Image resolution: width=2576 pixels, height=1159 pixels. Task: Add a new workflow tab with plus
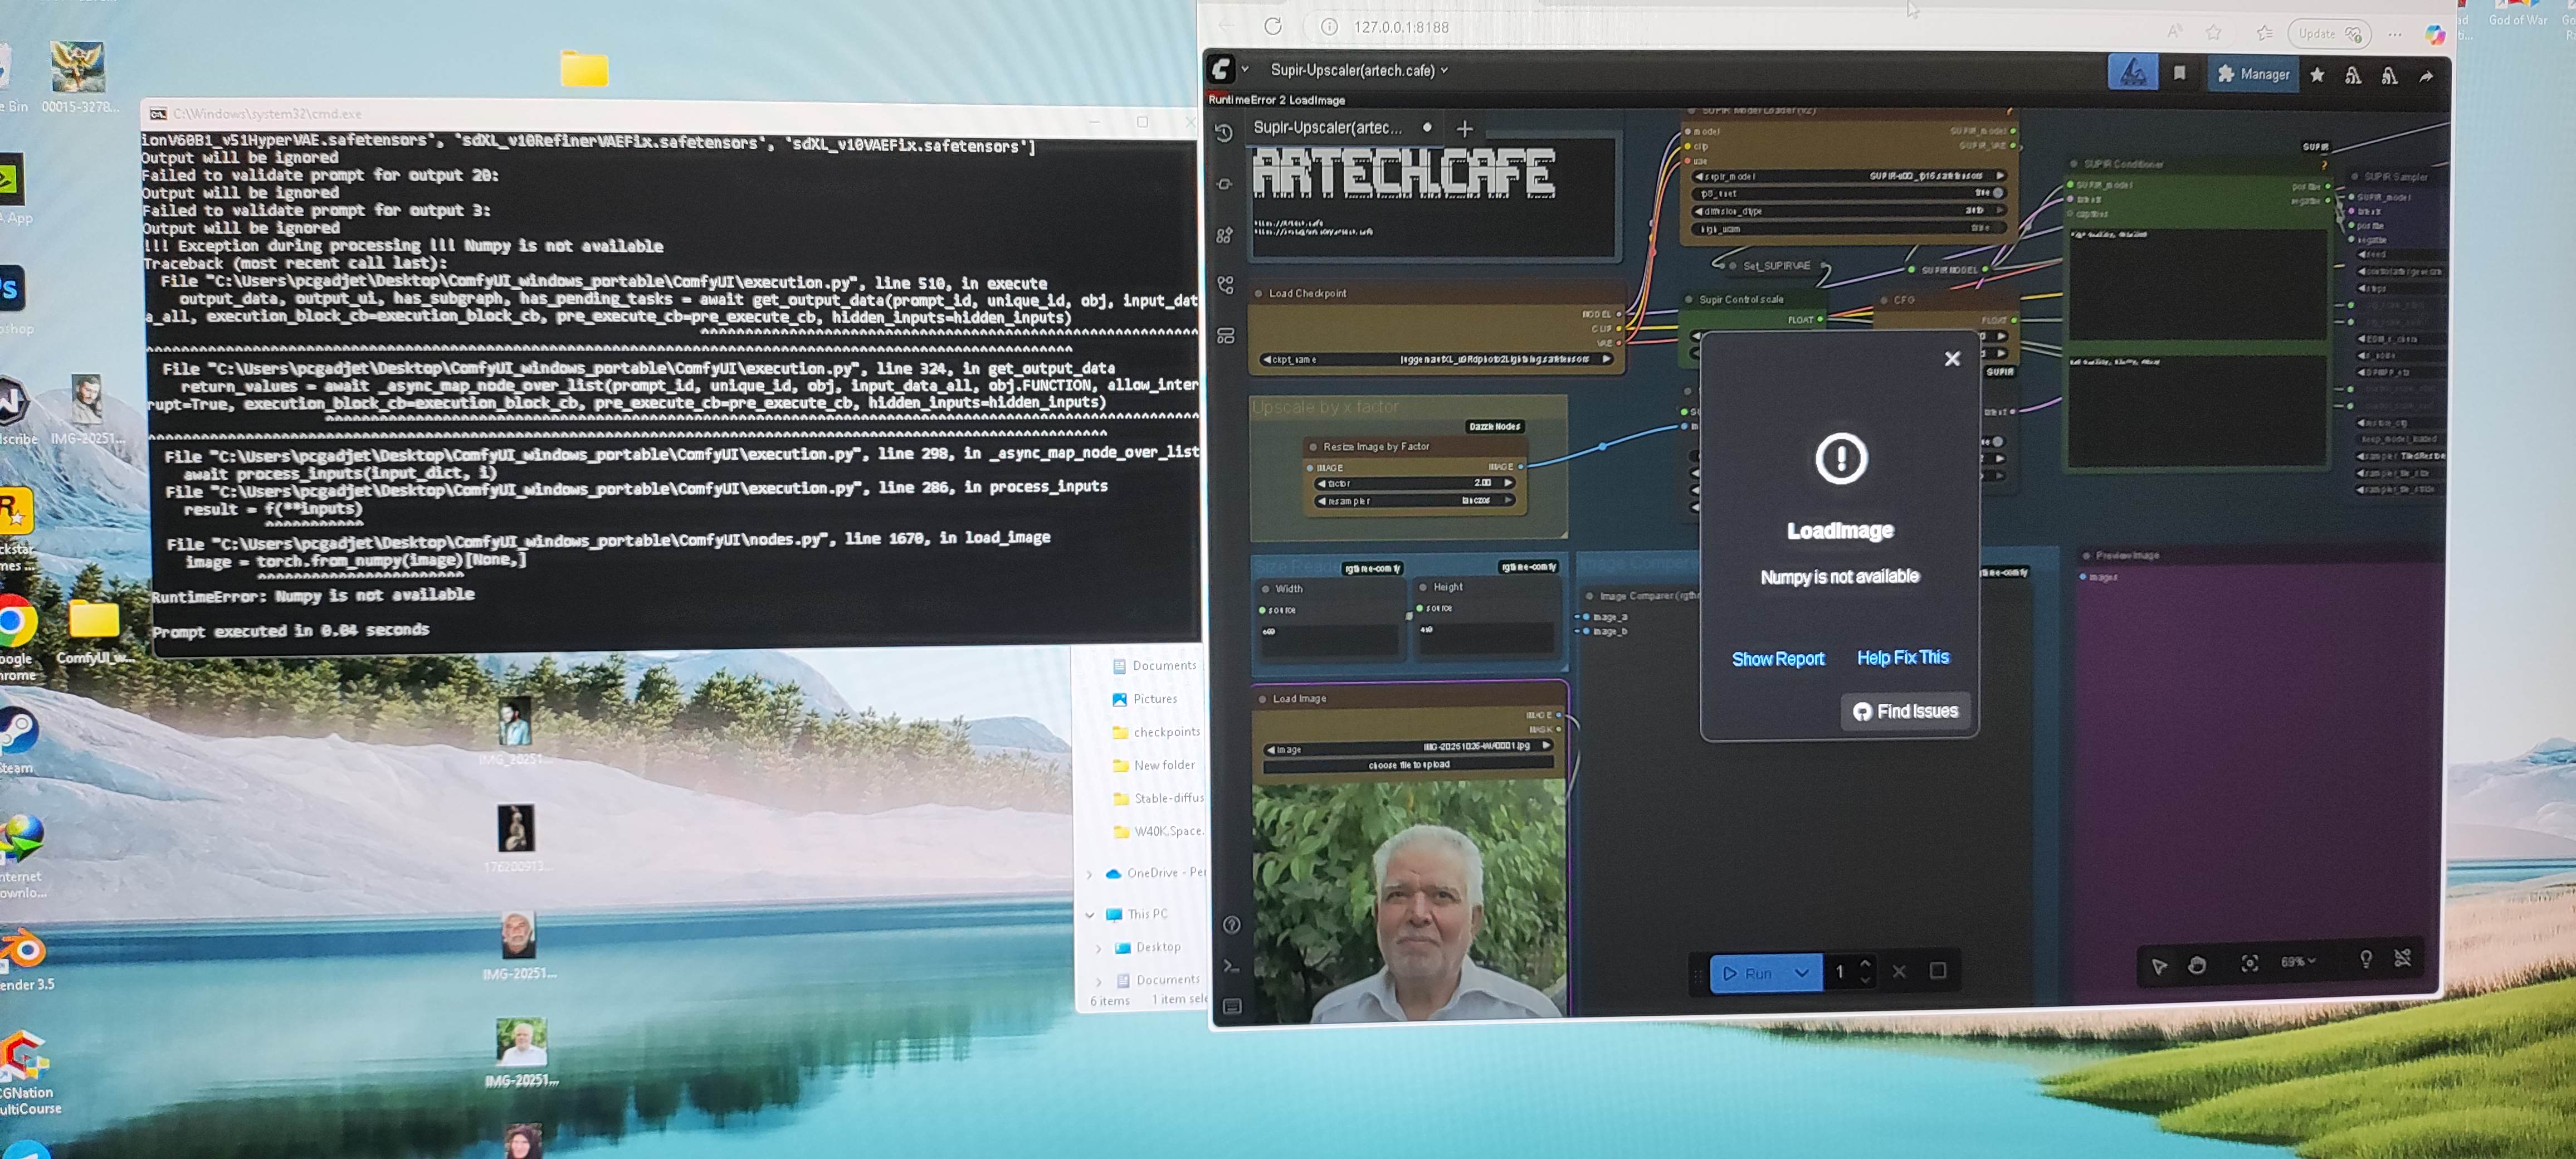coord(1465,129)
